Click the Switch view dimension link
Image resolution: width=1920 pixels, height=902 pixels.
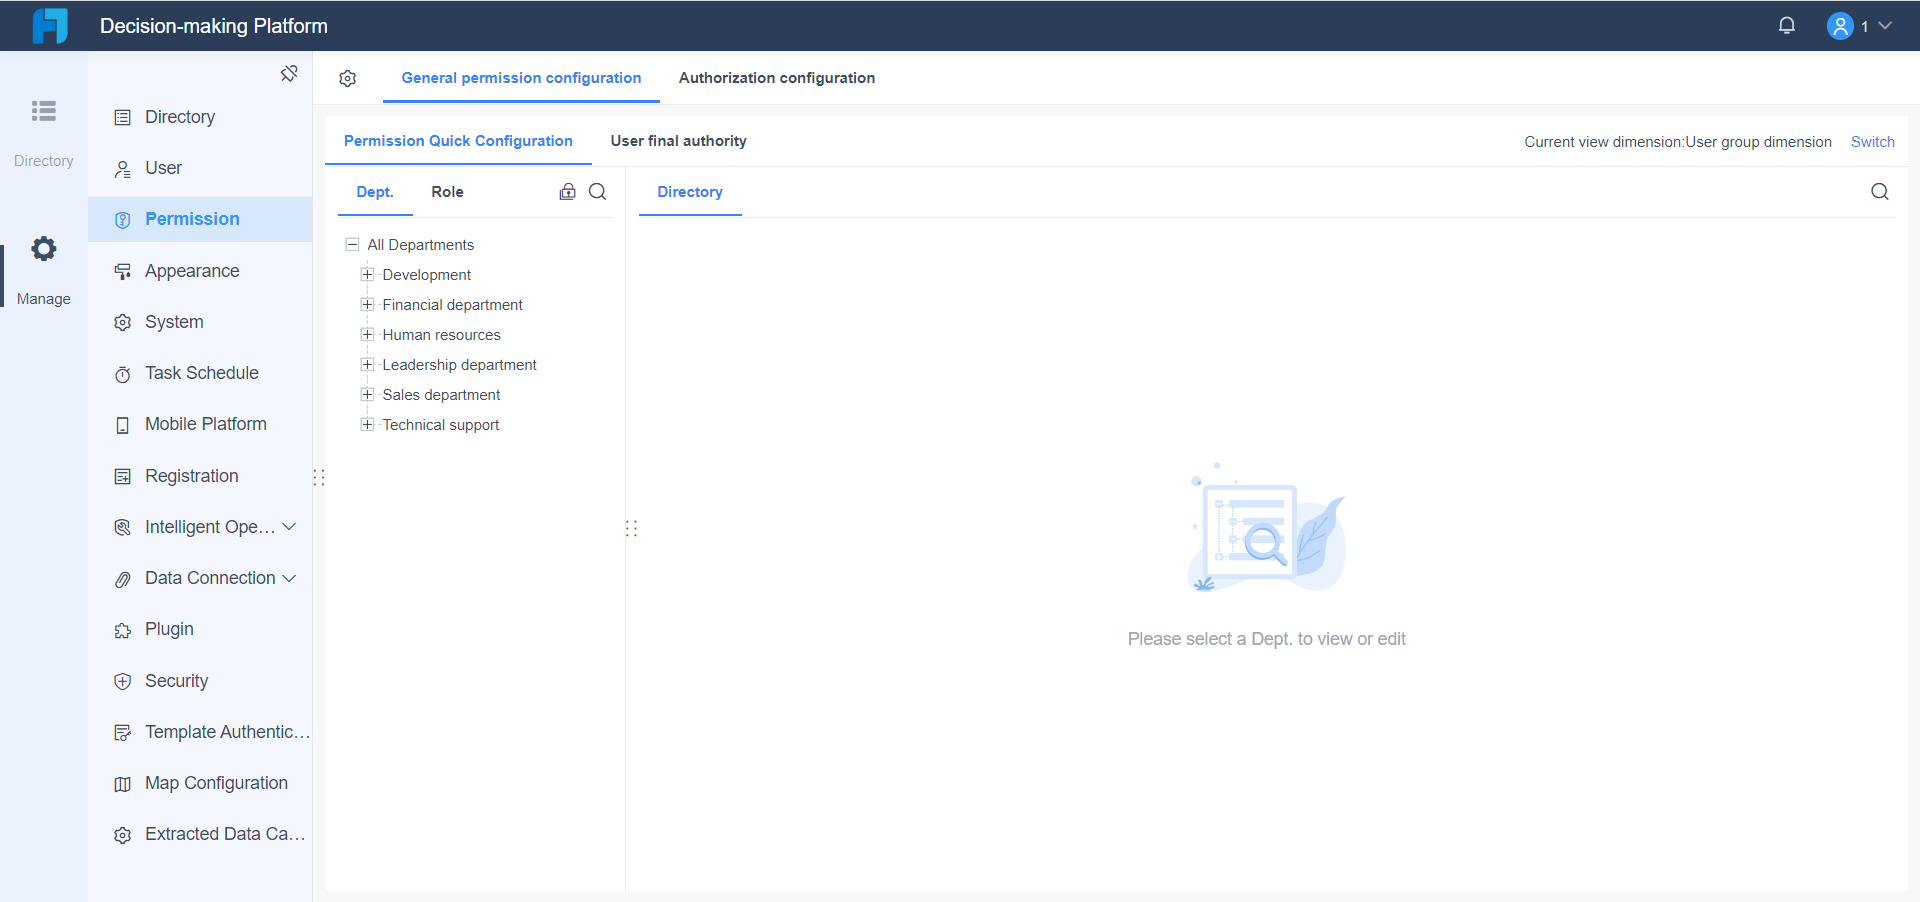[x=1872, y=141]
